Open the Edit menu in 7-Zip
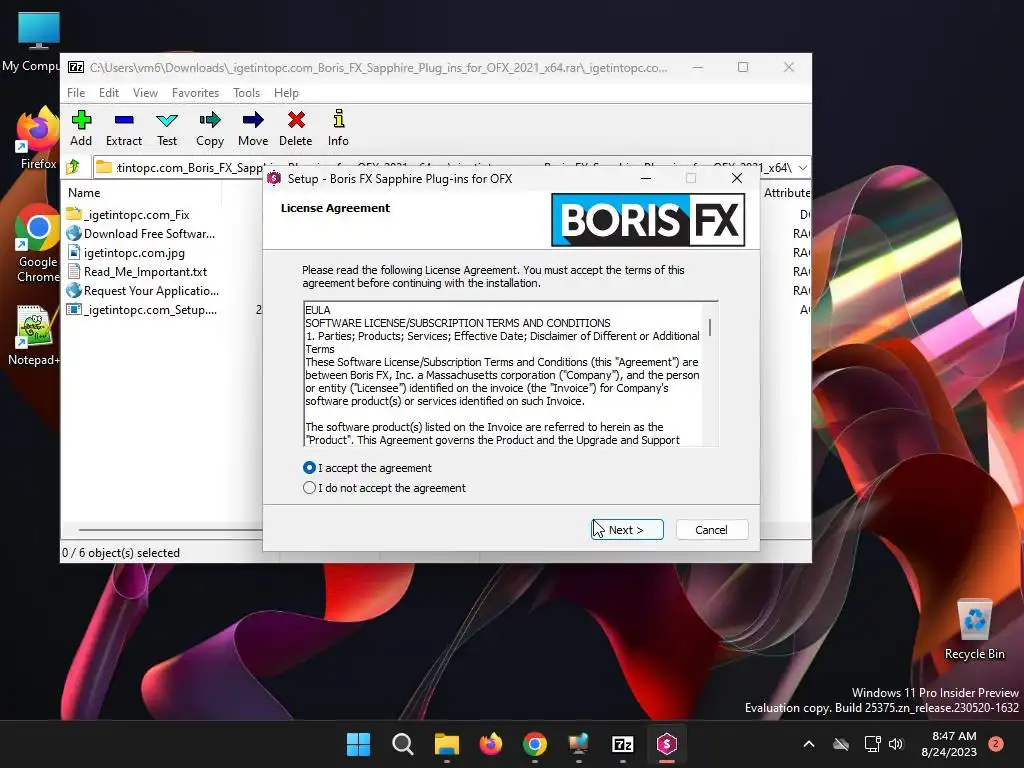 [108, 93]
